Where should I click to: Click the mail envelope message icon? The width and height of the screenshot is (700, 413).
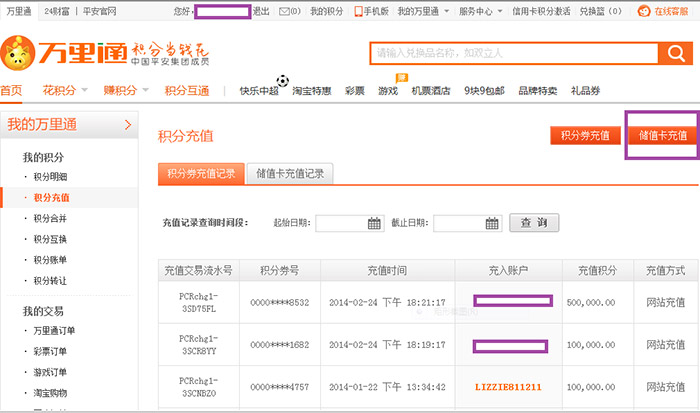pos(284,12)
